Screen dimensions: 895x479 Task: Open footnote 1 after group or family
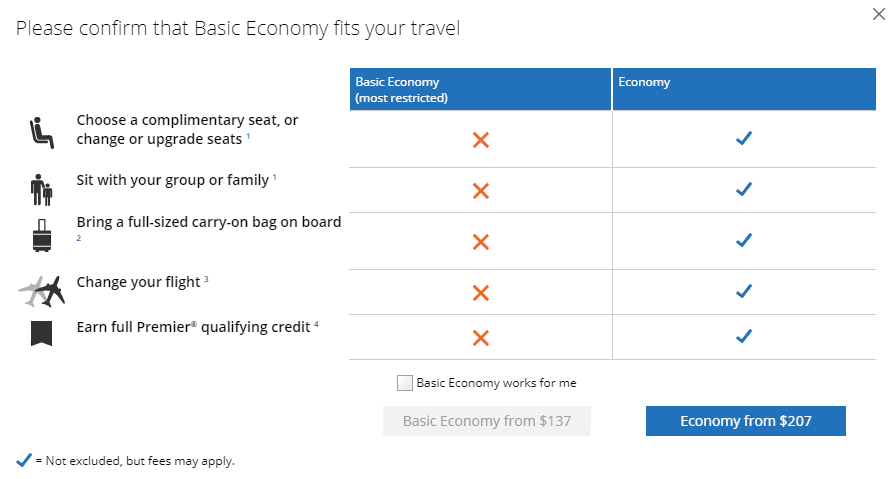click(x=275, y=177)
